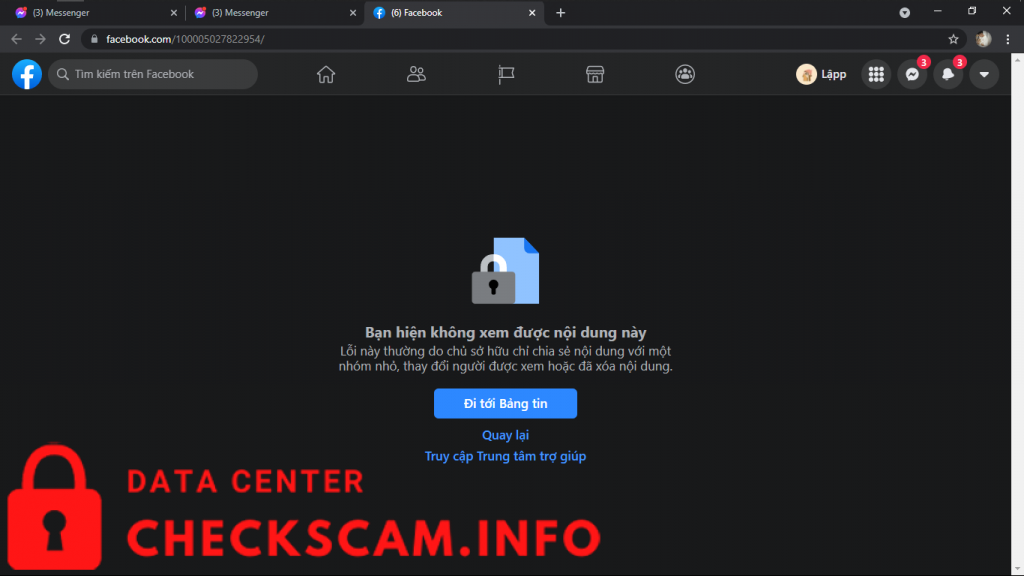Reload the current page
1024x576 pixels.
[64, 39]
